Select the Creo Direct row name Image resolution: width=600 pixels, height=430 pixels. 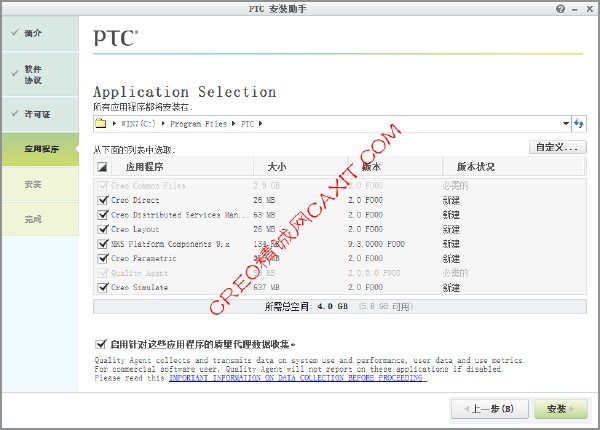point(135,200)
